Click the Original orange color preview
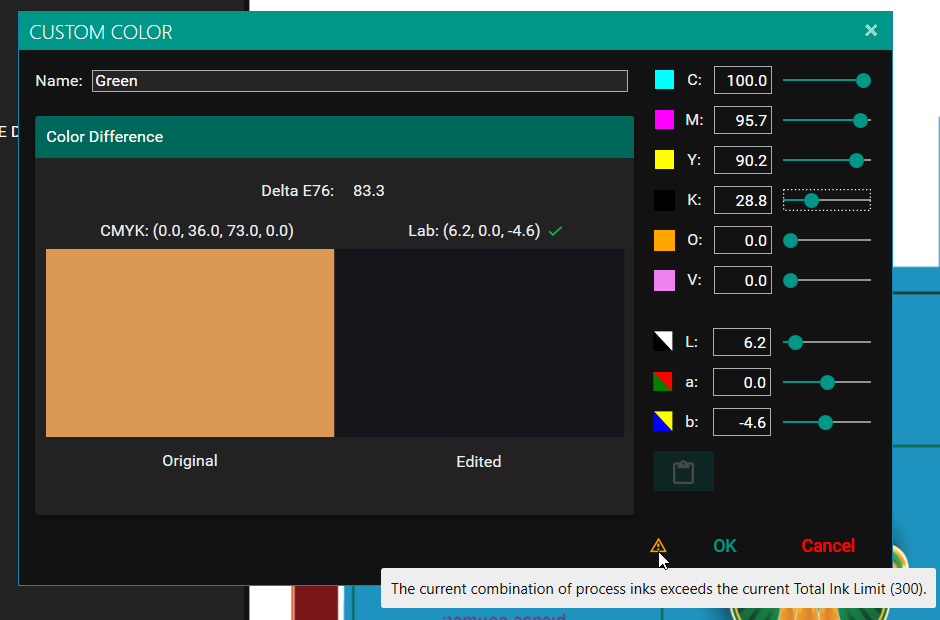Screen dimensions: 940x620 (x=190, y=343)
